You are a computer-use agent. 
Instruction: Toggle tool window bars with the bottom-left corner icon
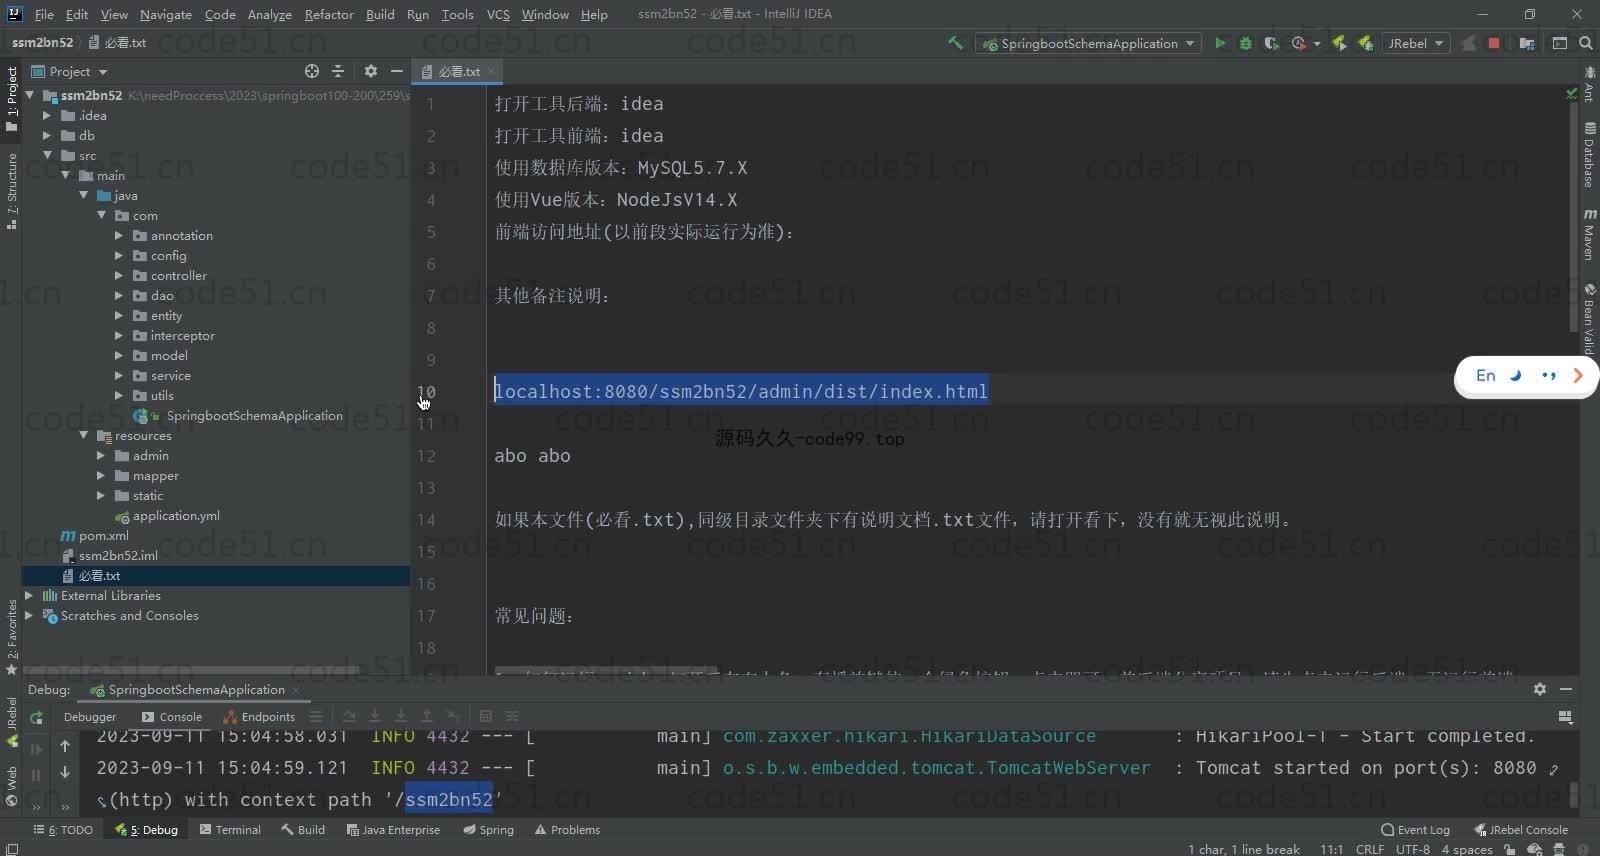click(x=11, y=849)
